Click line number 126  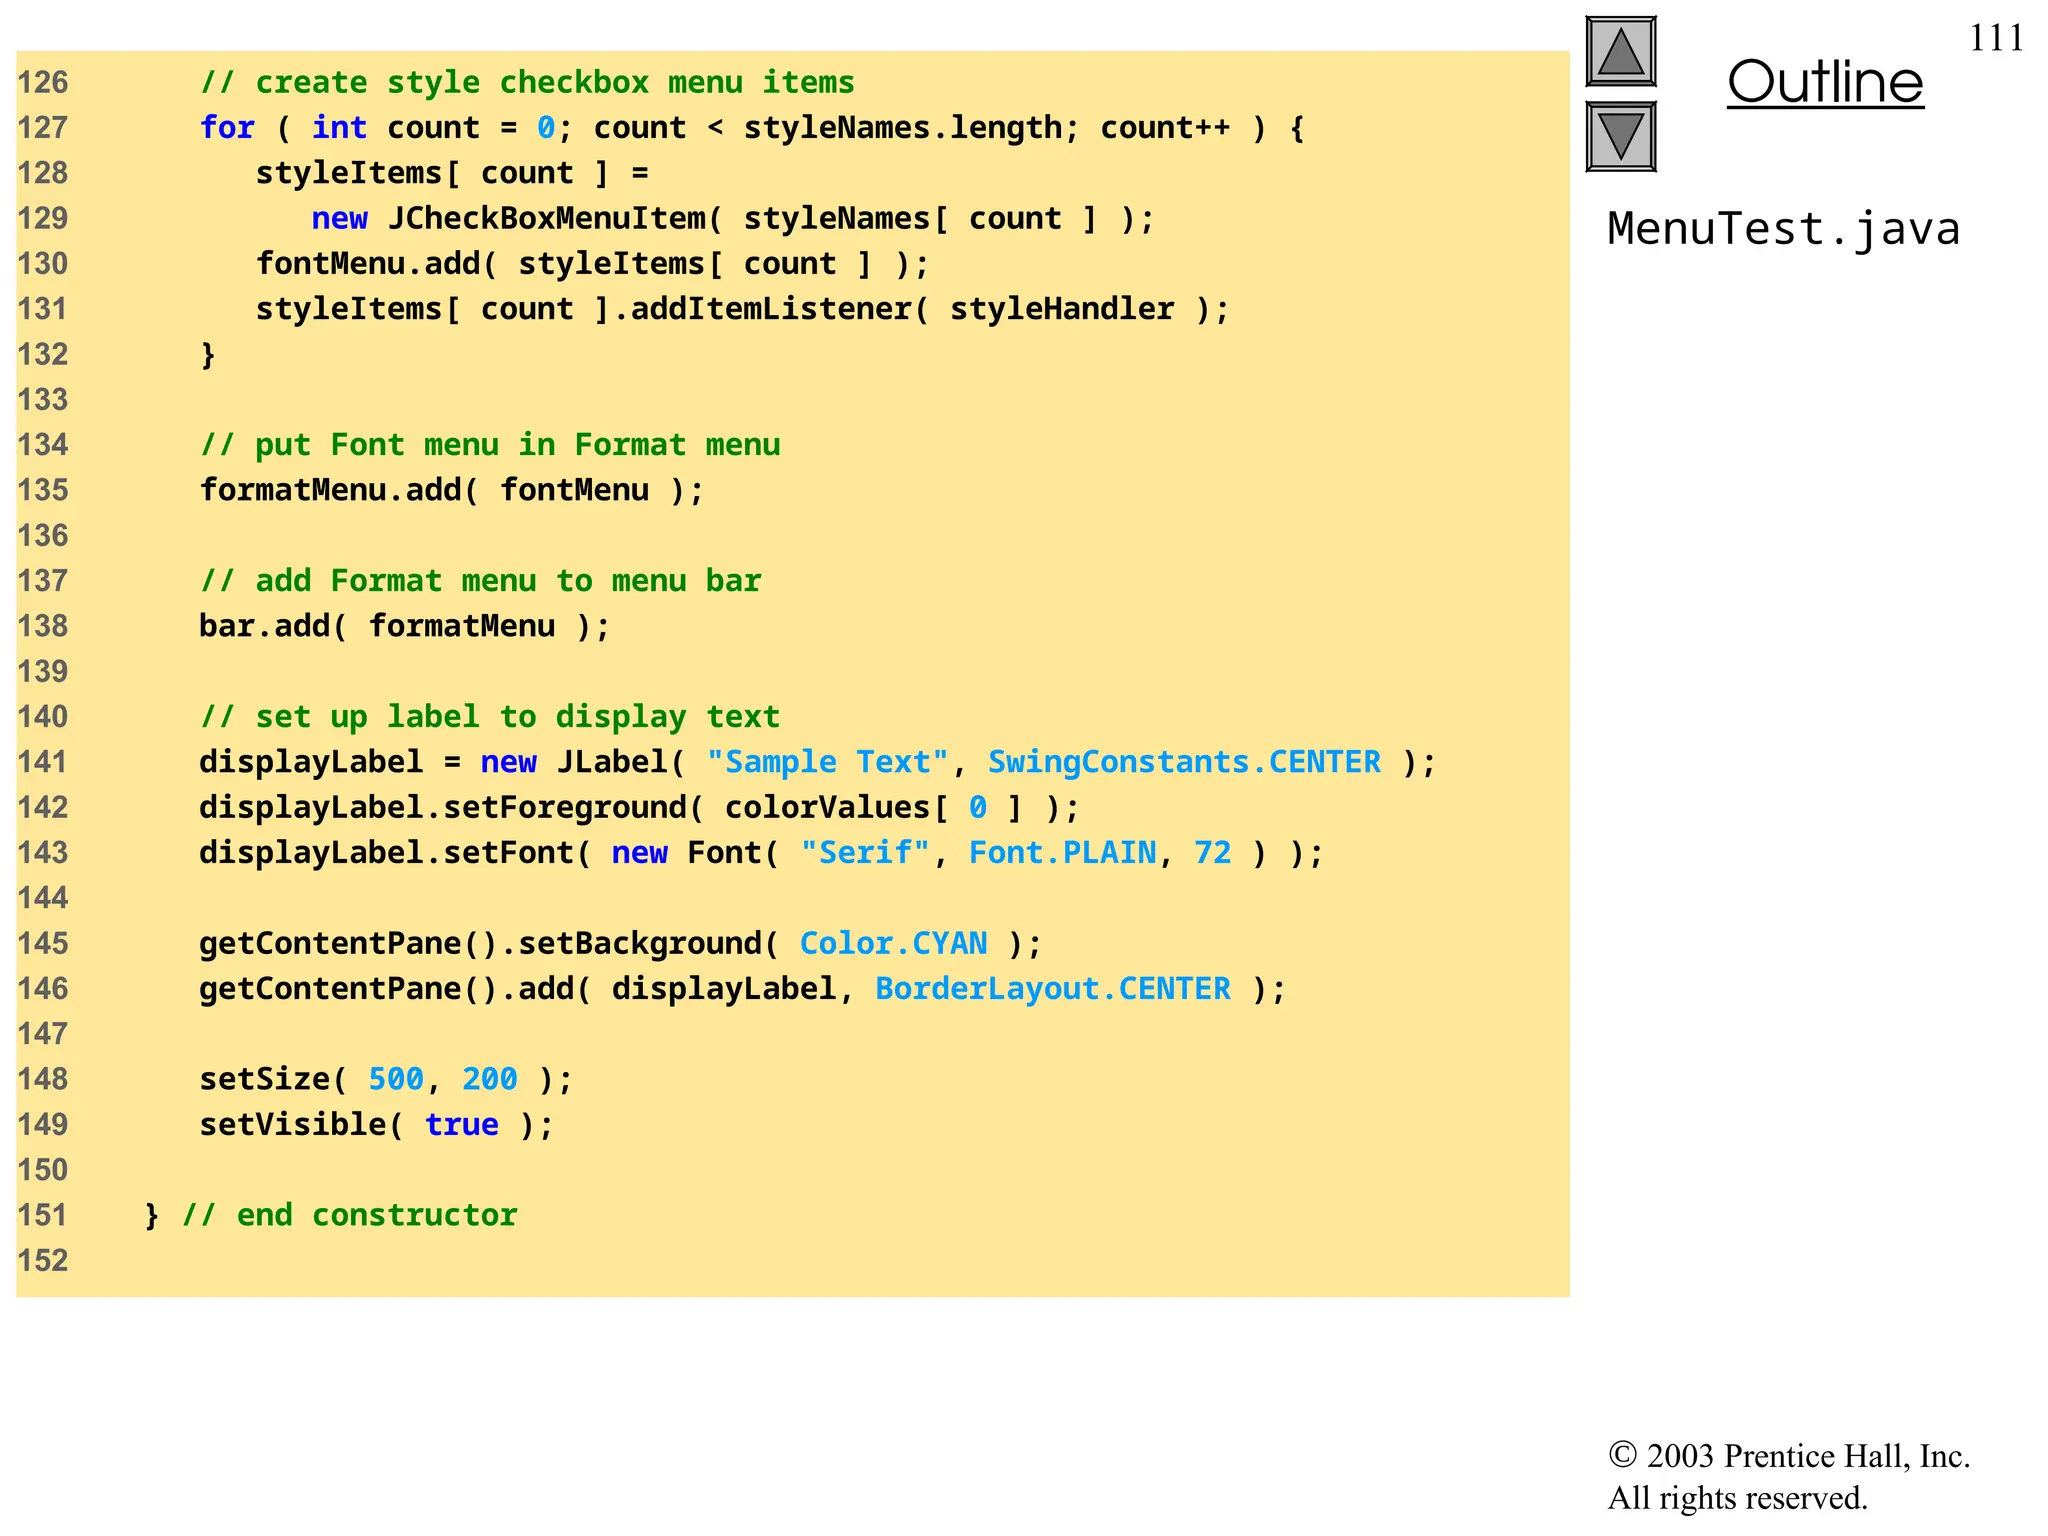pyautogui.click(x=43, y=83)
